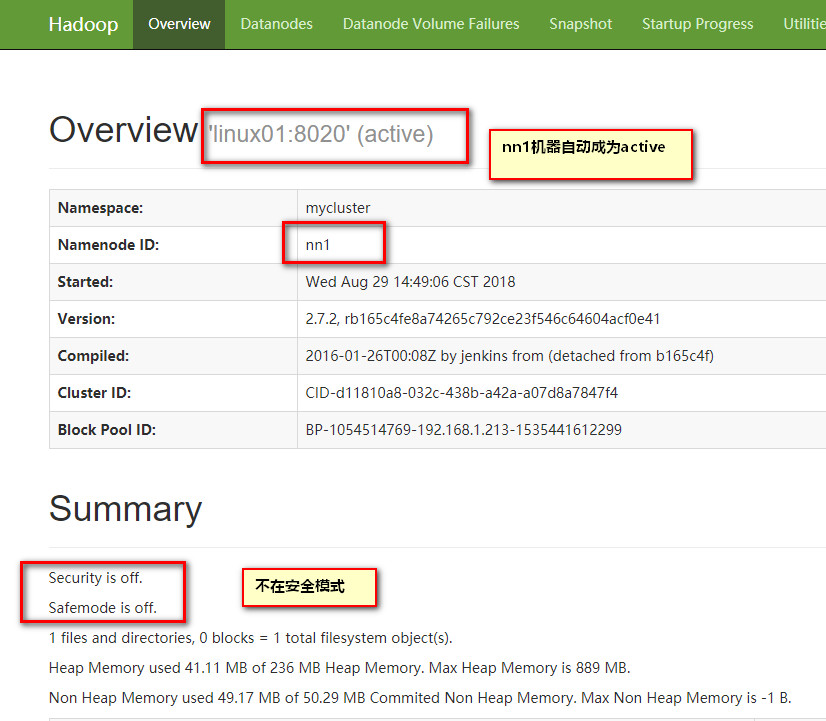Select the Non Heap Memory used 49.17 MB line
The height and width of the screenshot is (721, 826).
(x=420, y=698)
